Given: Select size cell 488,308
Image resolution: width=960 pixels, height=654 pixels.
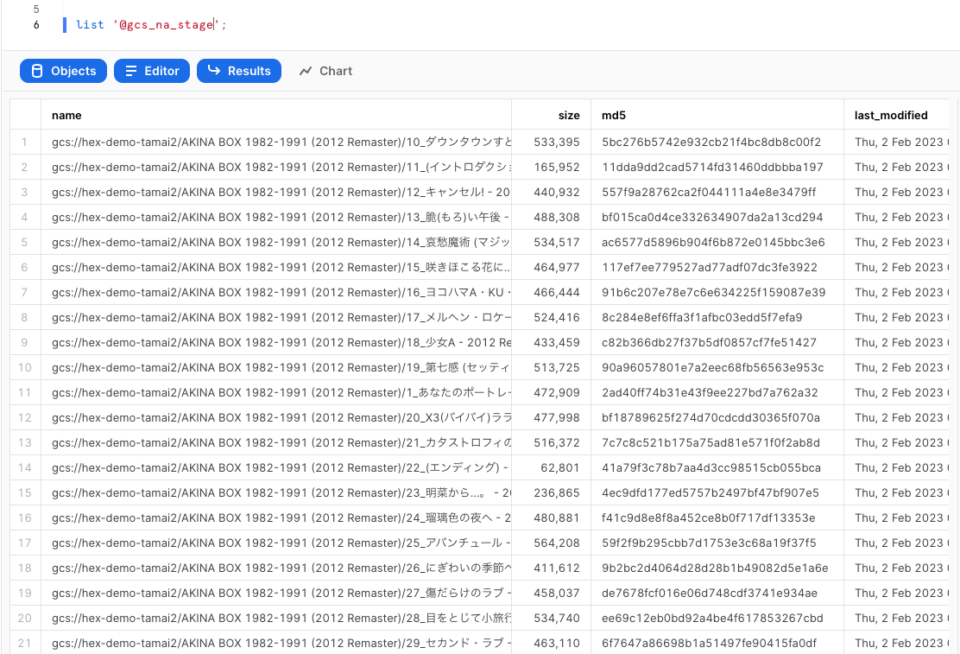Looking at the screenshot, I should click(x=551, y=217).
